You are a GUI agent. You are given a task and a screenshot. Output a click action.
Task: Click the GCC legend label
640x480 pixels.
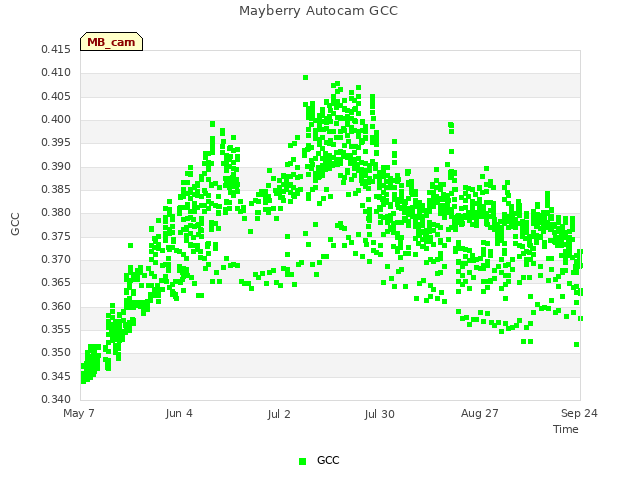point(328,460)
